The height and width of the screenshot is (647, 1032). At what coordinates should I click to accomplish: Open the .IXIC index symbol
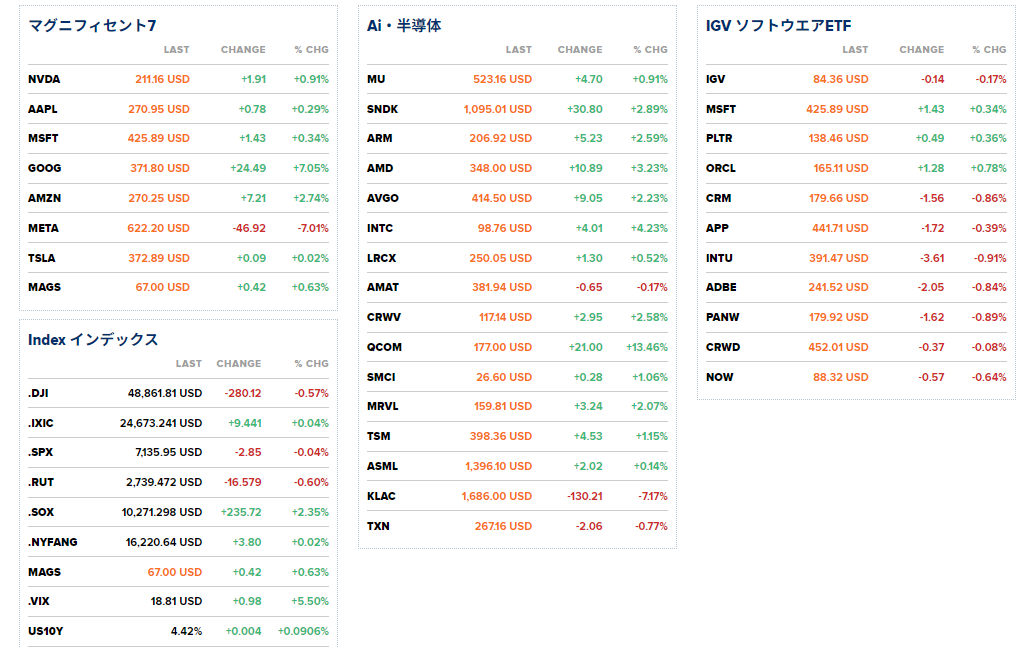[x=41, y=423]
